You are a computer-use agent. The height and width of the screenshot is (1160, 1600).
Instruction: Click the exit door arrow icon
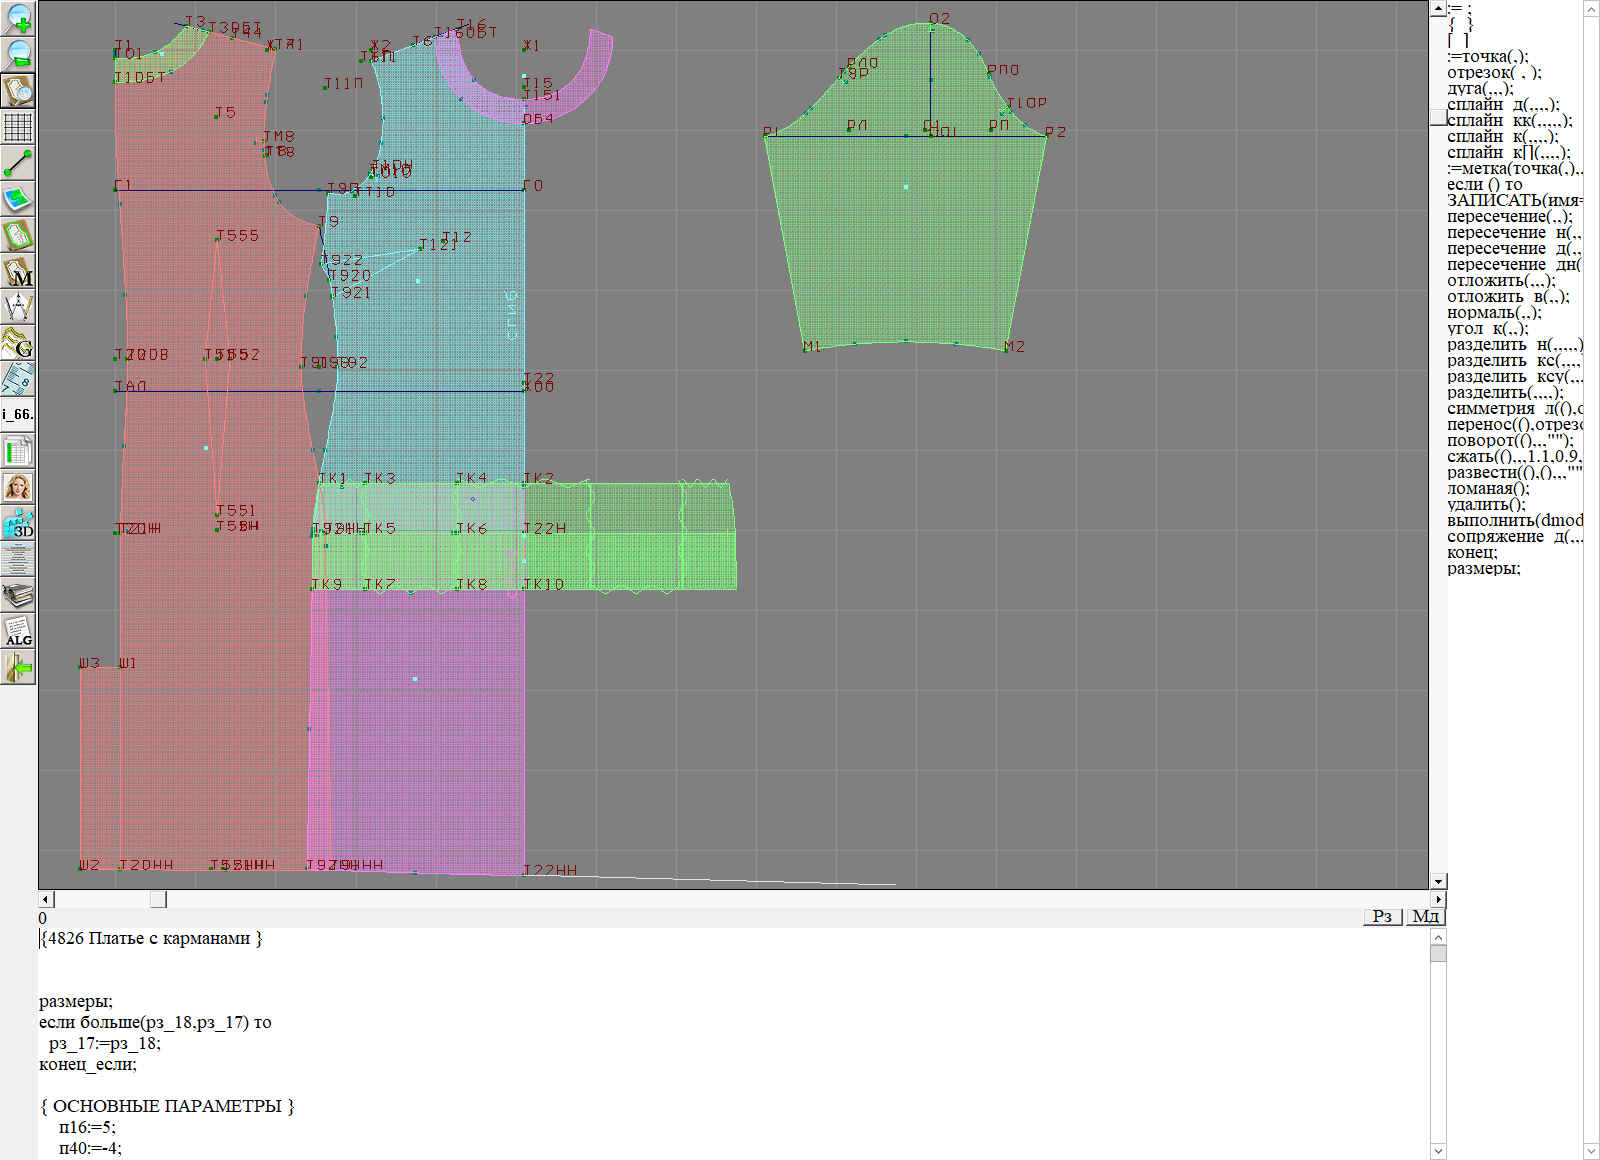click(x=18, y=667)
